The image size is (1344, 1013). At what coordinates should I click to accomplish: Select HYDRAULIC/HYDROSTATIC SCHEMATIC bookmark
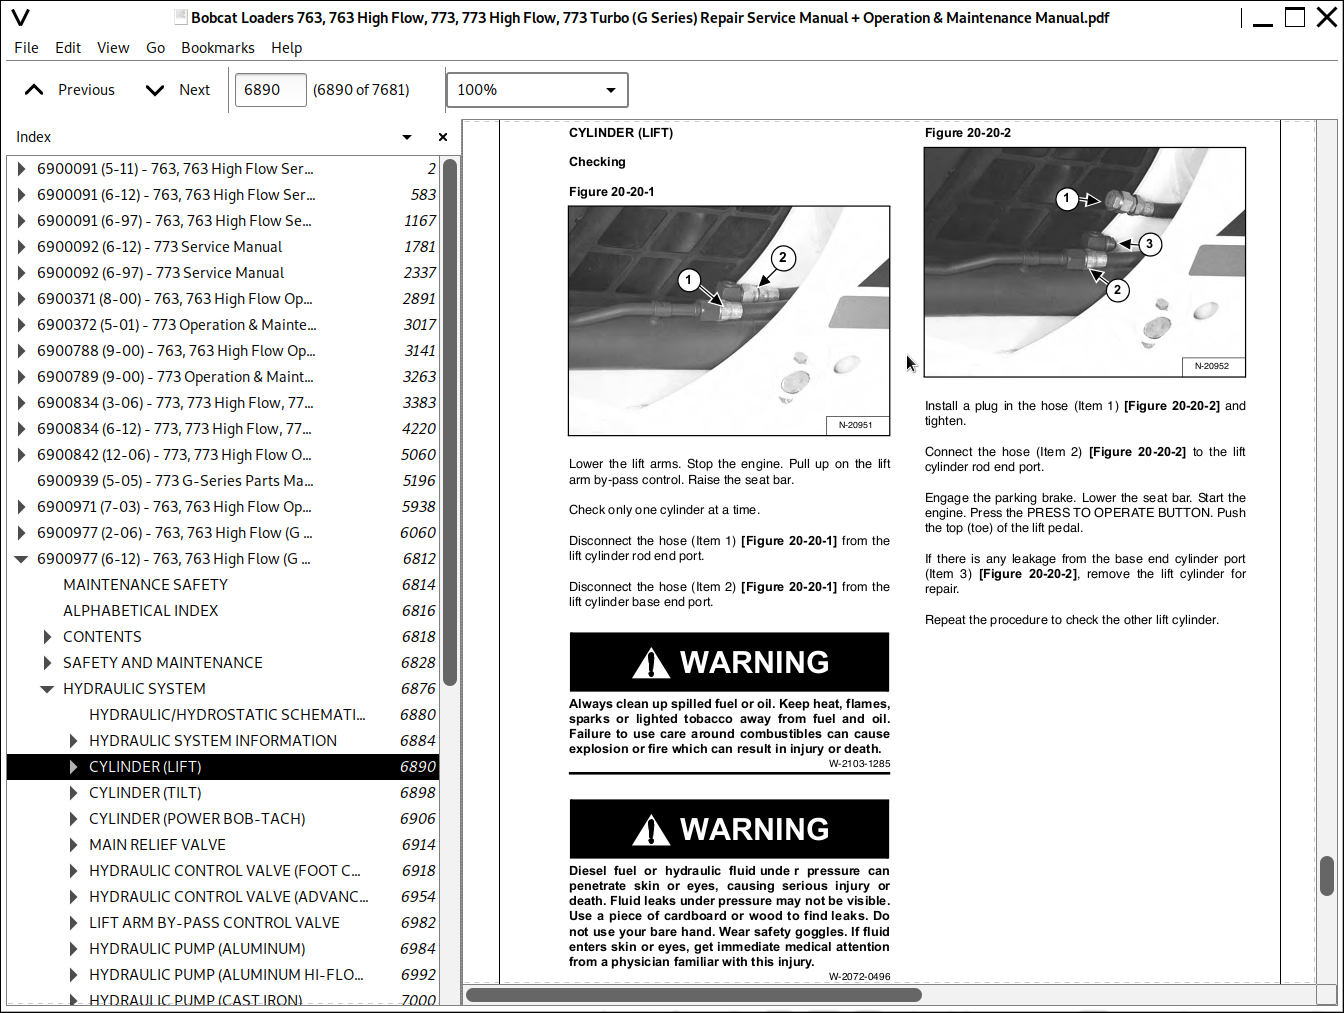[x=227, y=715]
